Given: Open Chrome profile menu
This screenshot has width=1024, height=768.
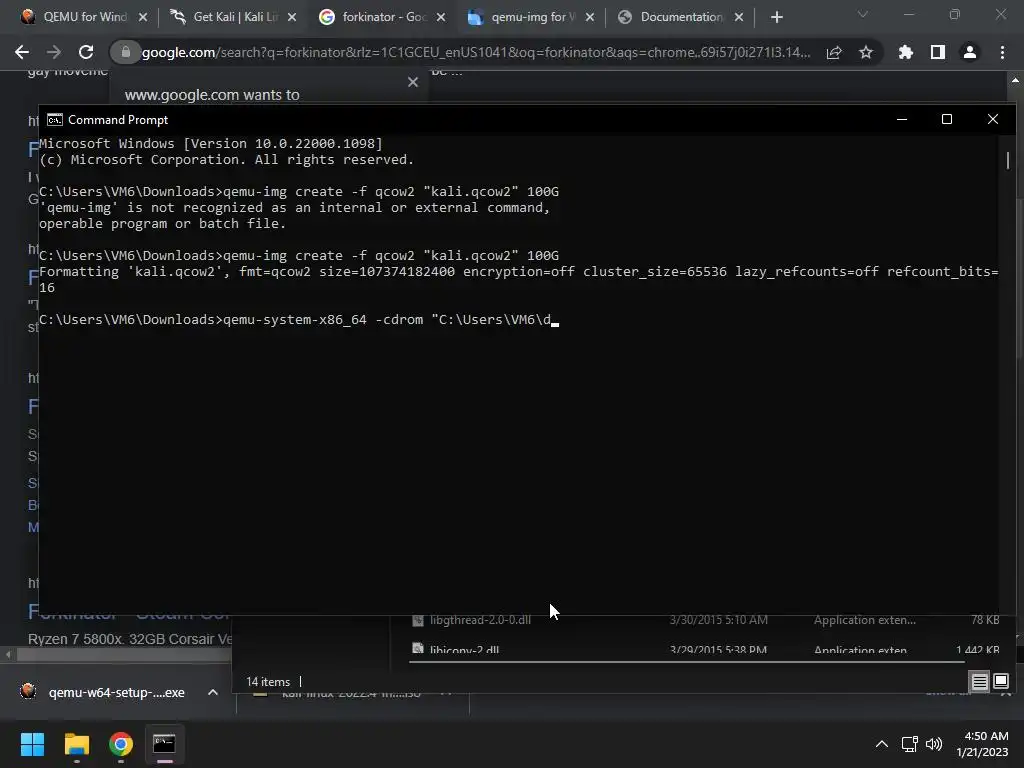Looking at the screenshot, I should click(x=970, y=52).
